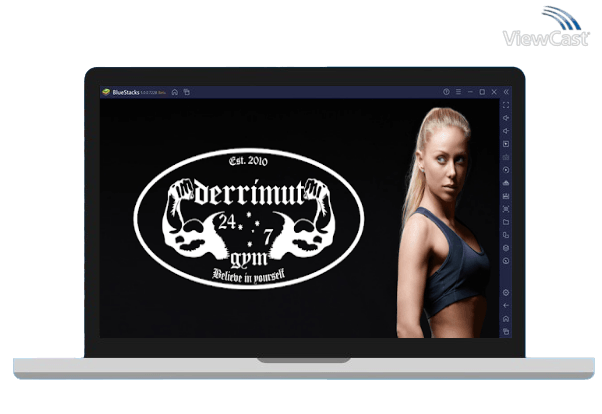This screenshot has height=414, width=602.
Task: Enter fullscreen mode from the sidebar
Action: pyautogui.click(x=506, y=105)
